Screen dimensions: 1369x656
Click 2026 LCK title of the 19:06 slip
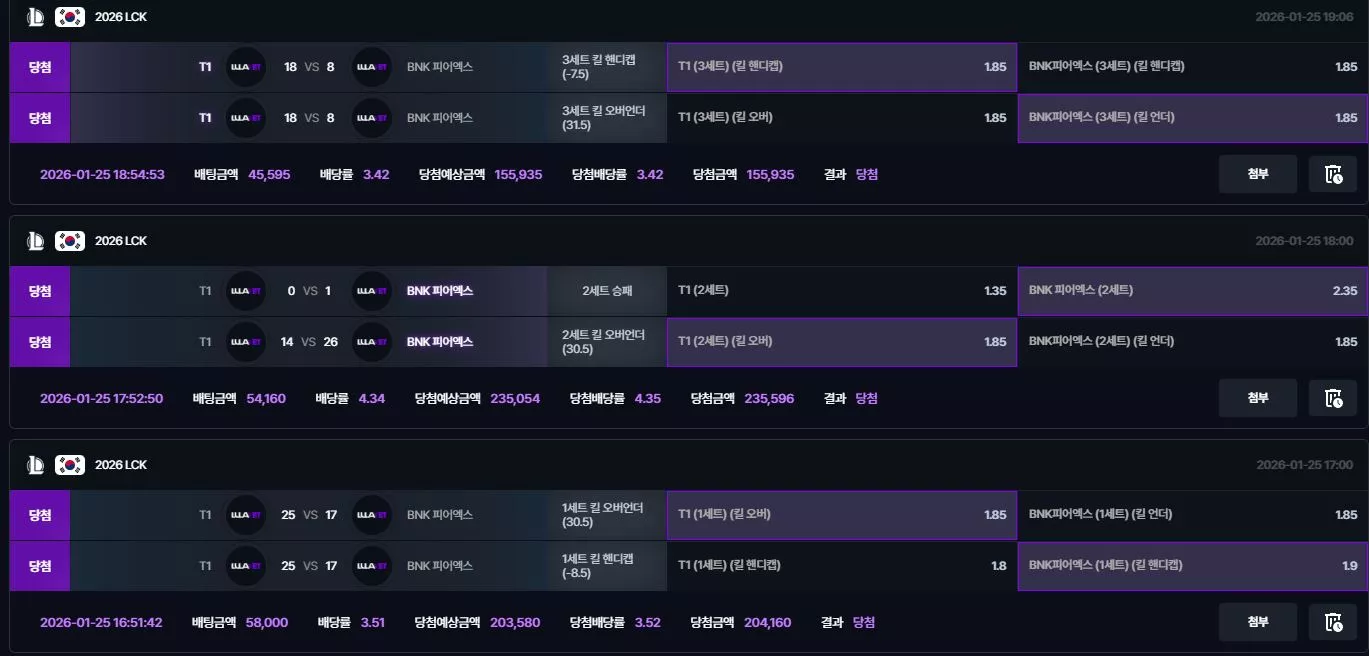pyautogui.click(x=121, y=17)
